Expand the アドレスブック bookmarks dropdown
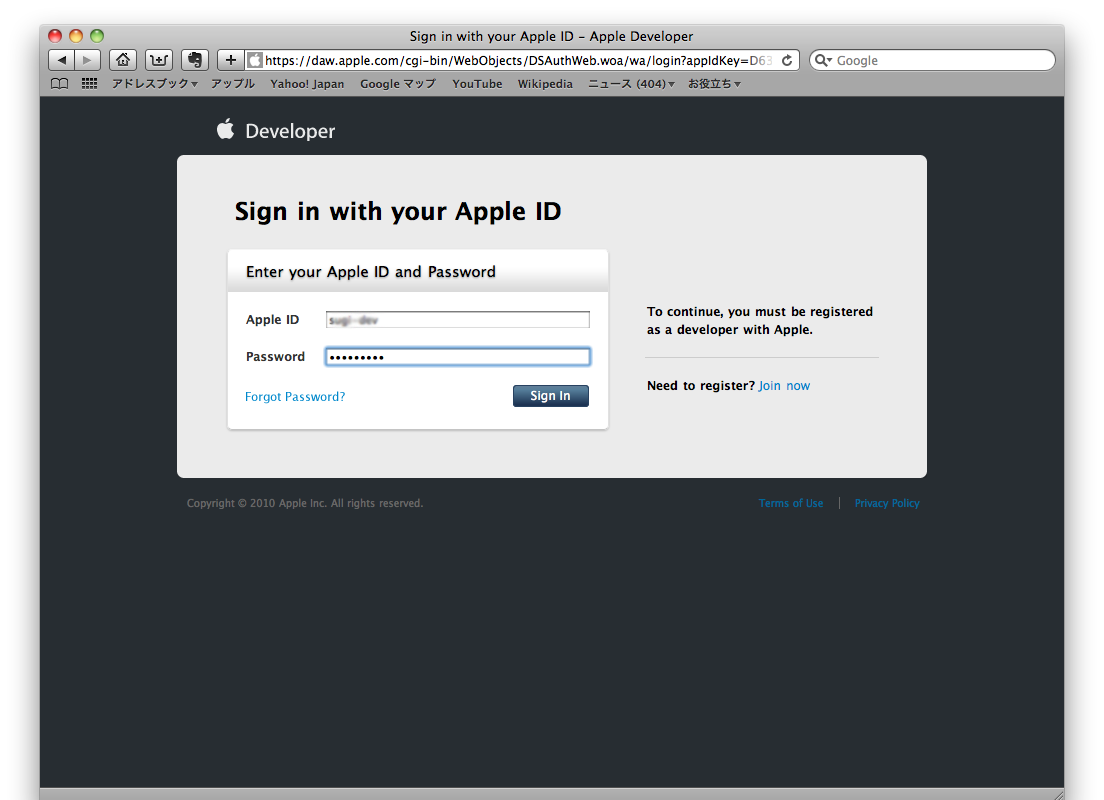Image resolution: width=1104 pixels, height=800 pixels. [x=154, y=84]
